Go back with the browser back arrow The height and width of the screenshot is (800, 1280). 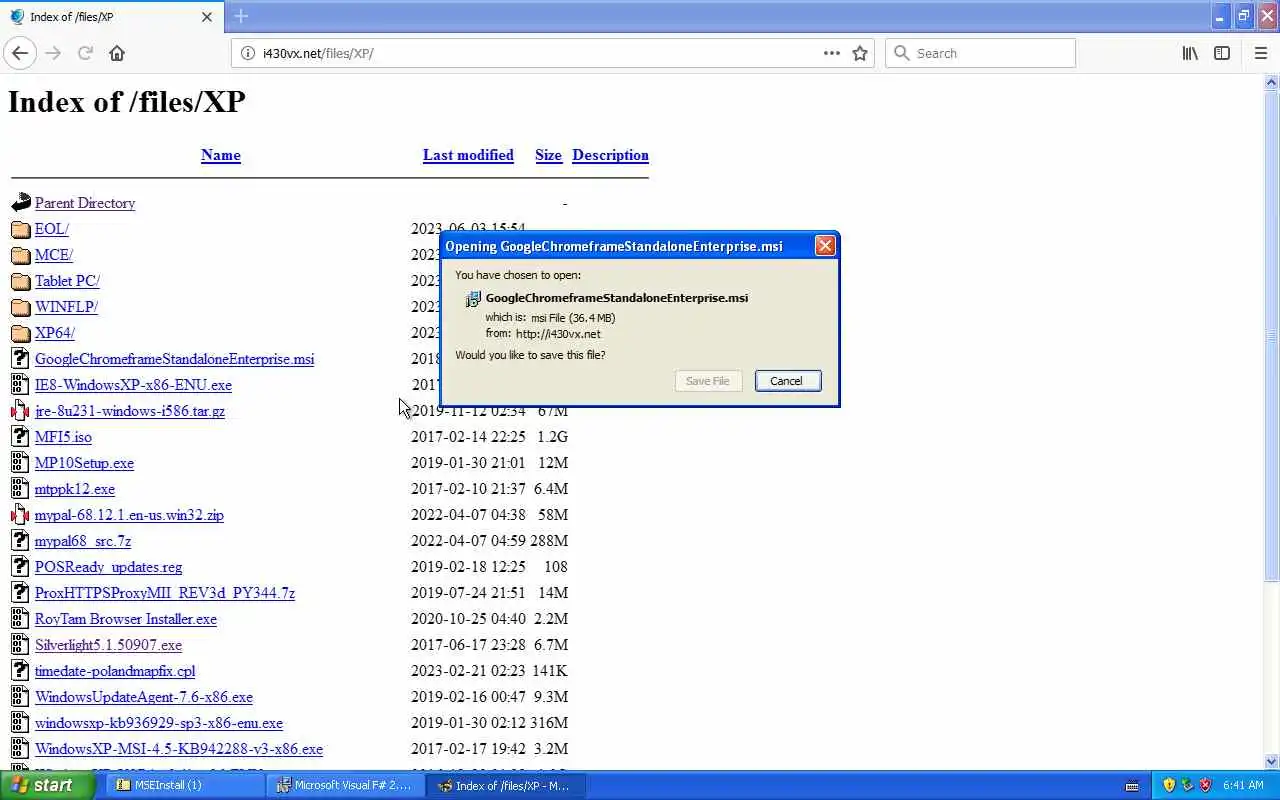pos(20,53)
